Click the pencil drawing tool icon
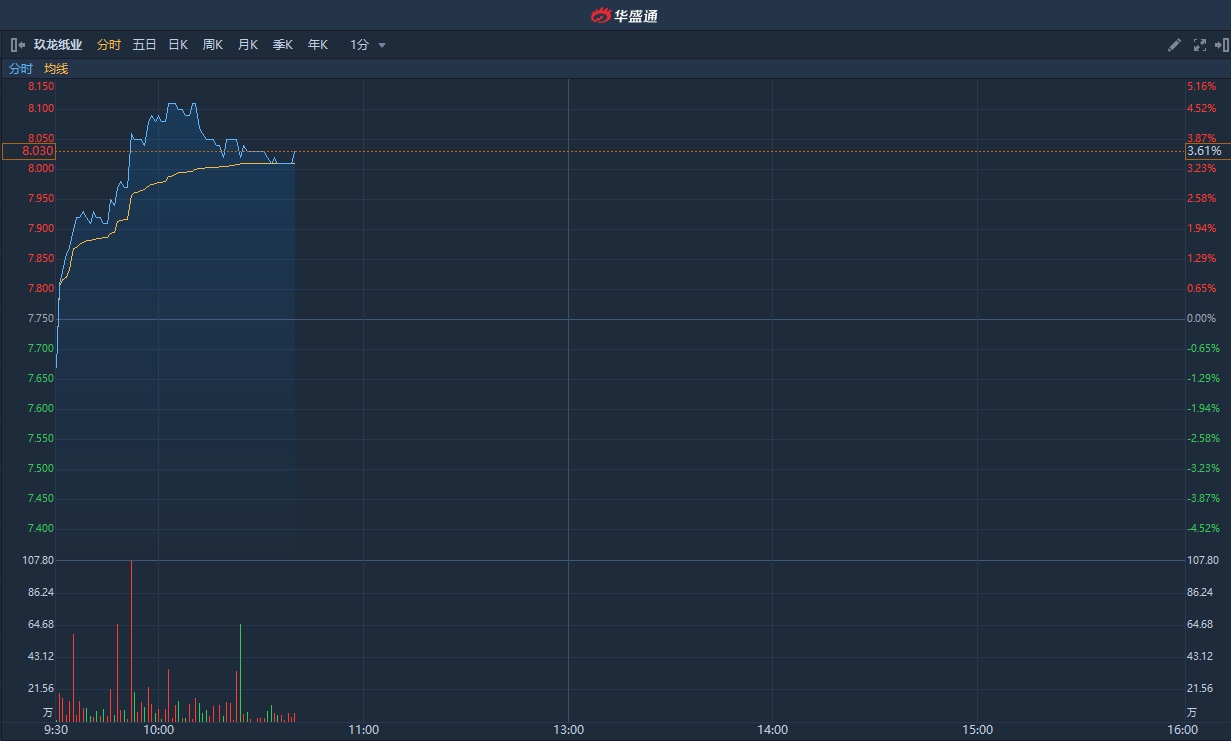The width and height of the screenshot is (1231, 741). 1174,45
